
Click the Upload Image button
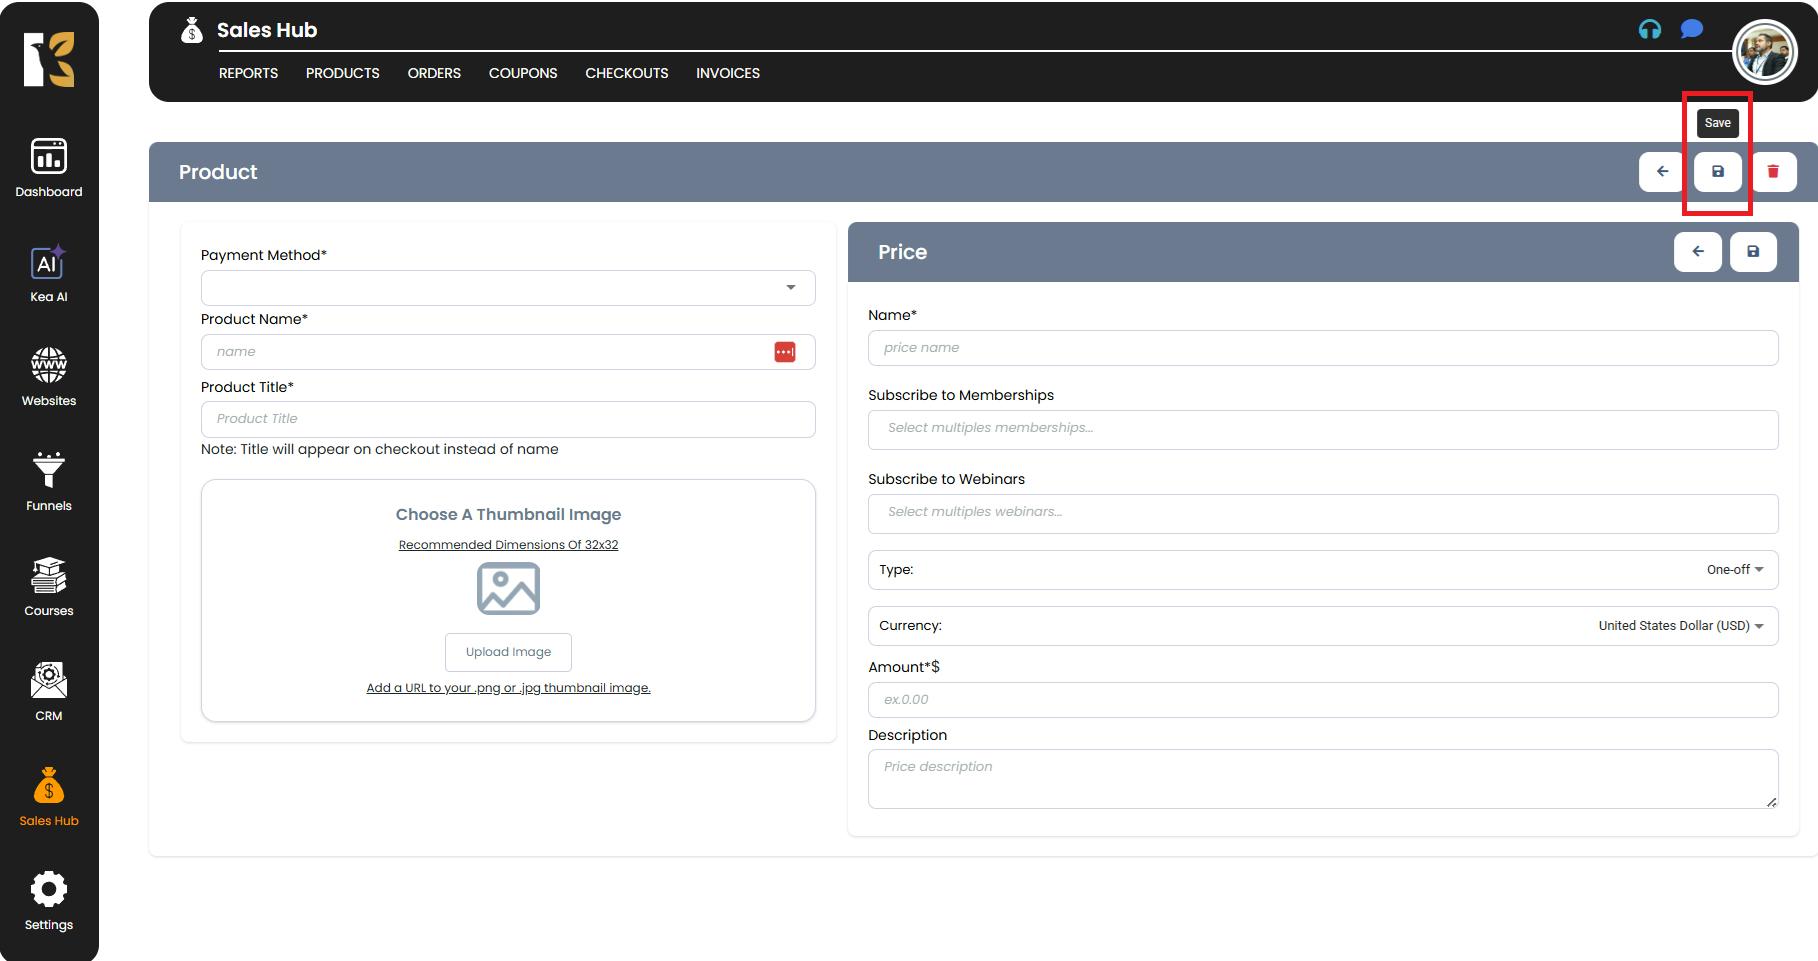click(508, 652)
